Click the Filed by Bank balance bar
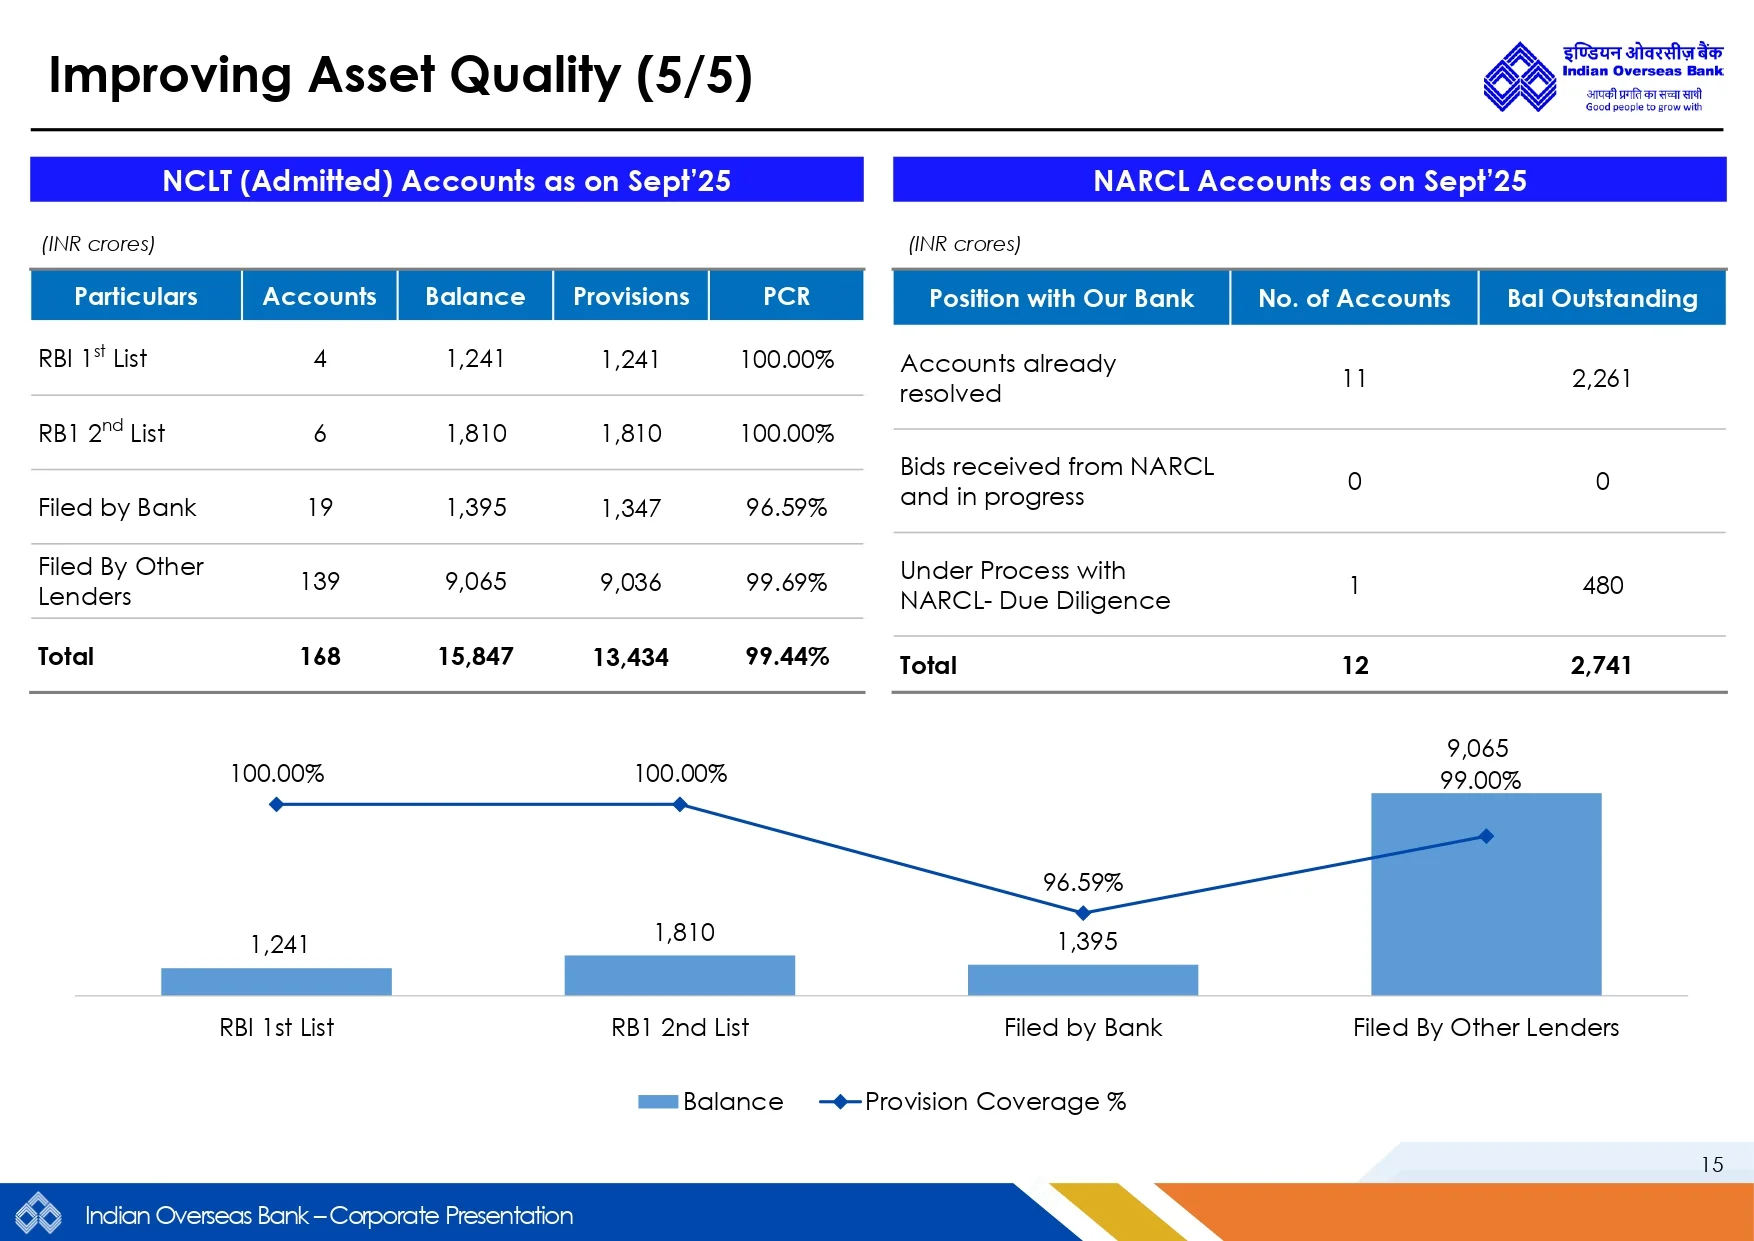Screen dimensions: 1754x1241 [x=1083, y=980]
